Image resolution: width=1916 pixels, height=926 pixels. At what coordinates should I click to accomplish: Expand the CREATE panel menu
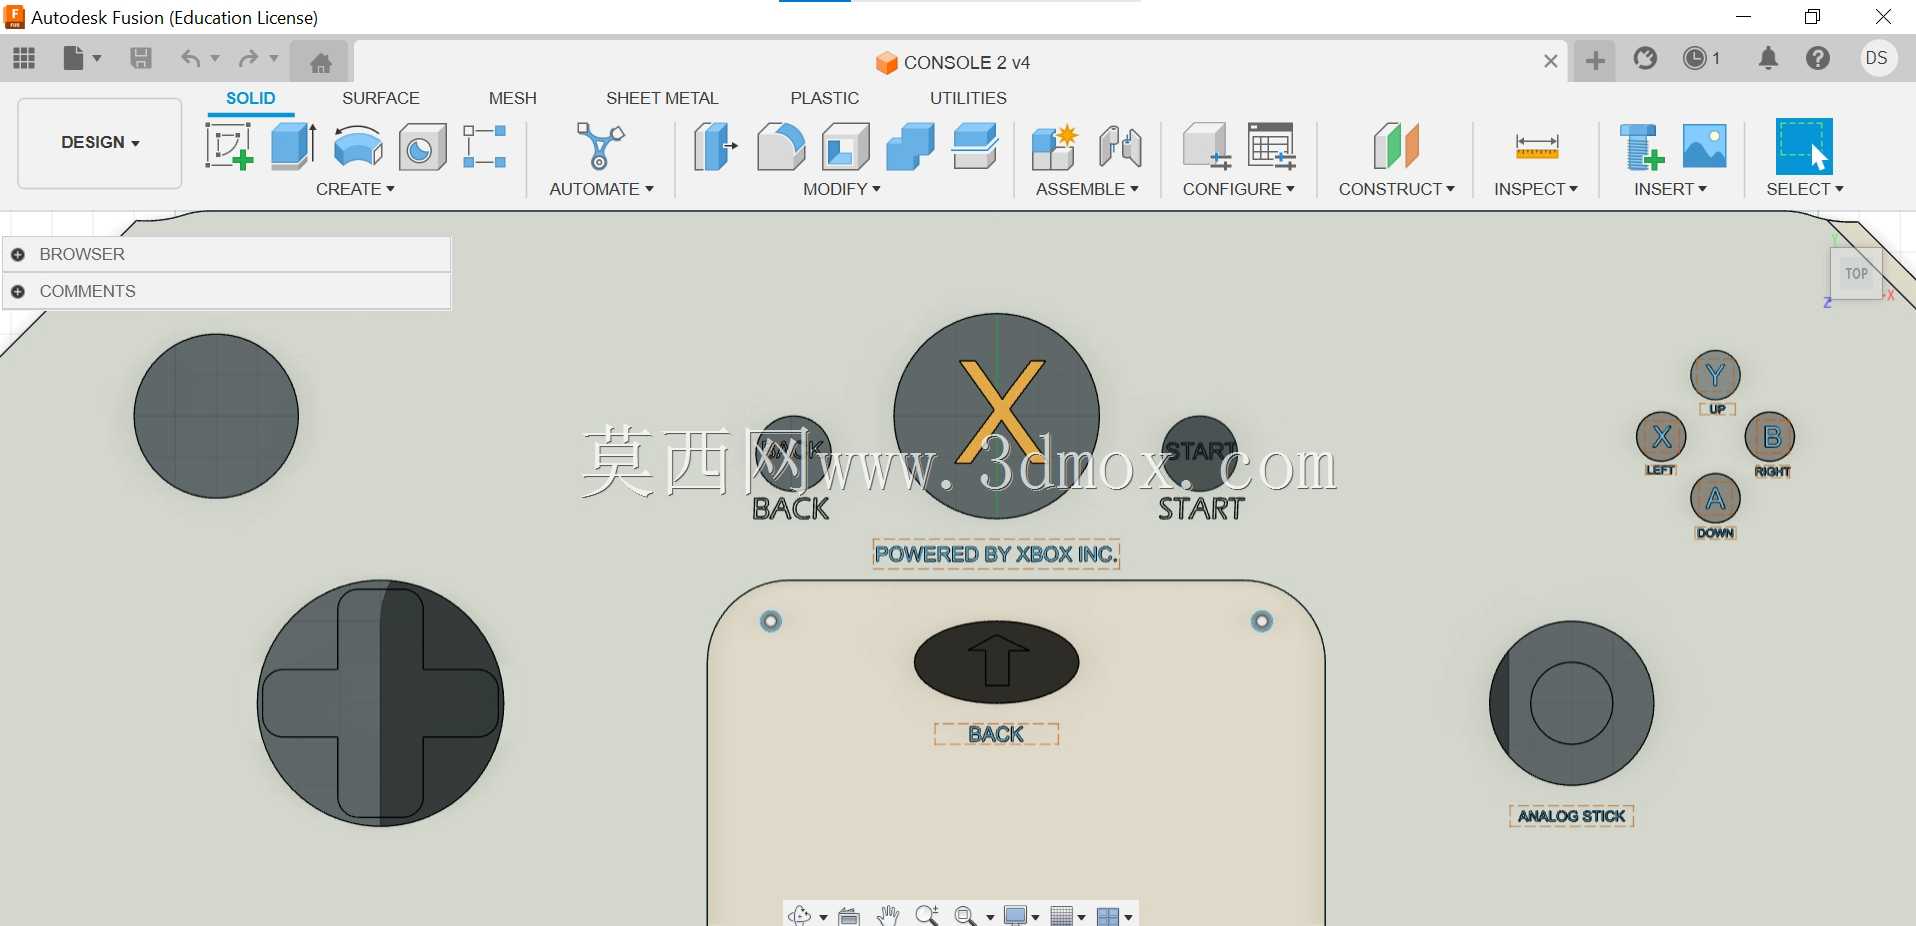[x=355, y=189]
